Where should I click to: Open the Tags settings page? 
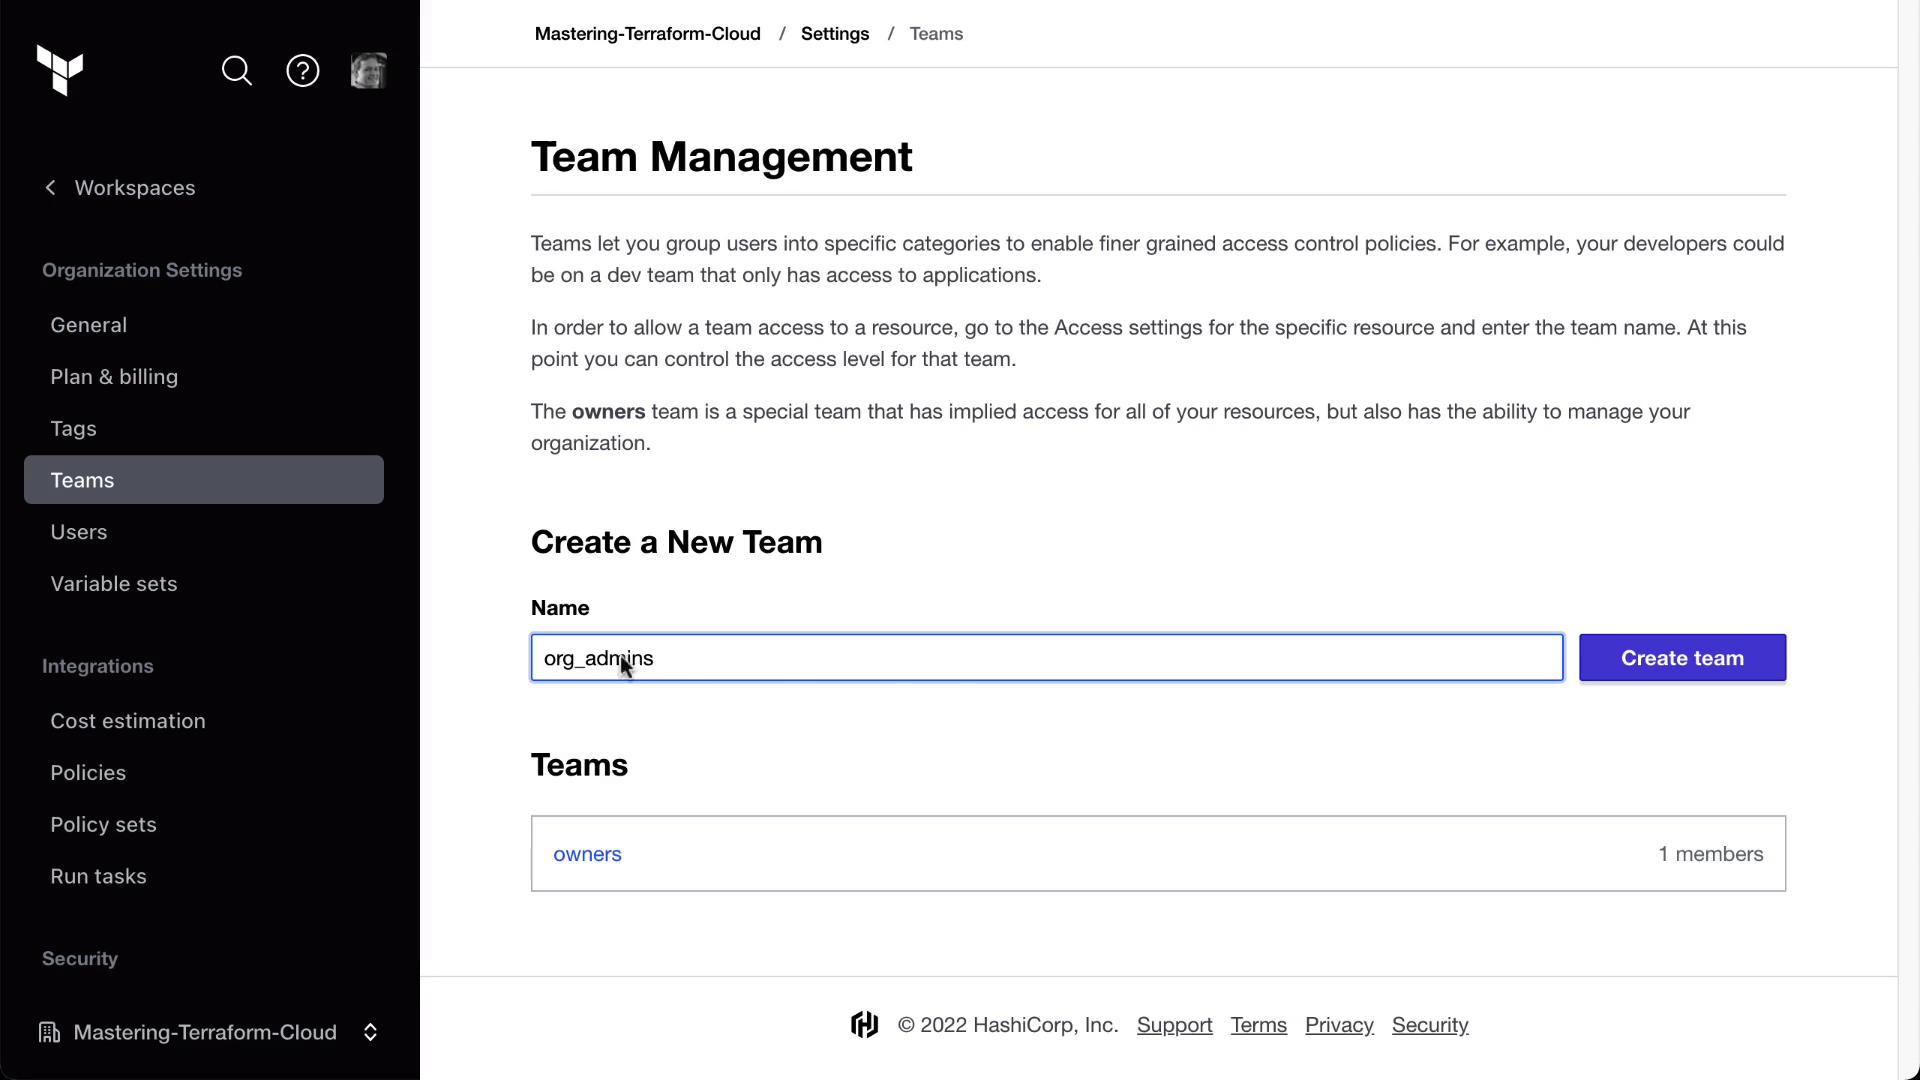[74, 429]
